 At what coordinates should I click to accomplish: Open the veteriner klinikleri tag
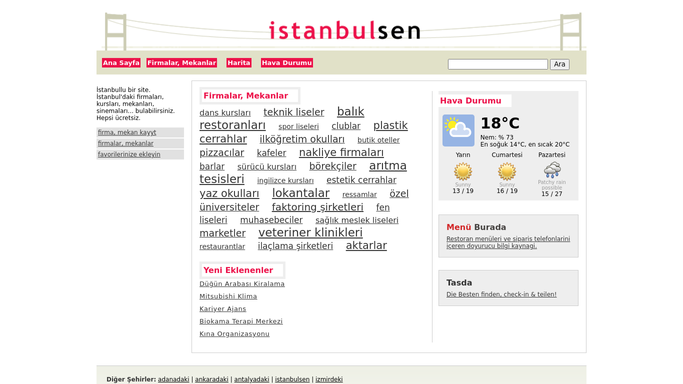(x=310, y=232)
